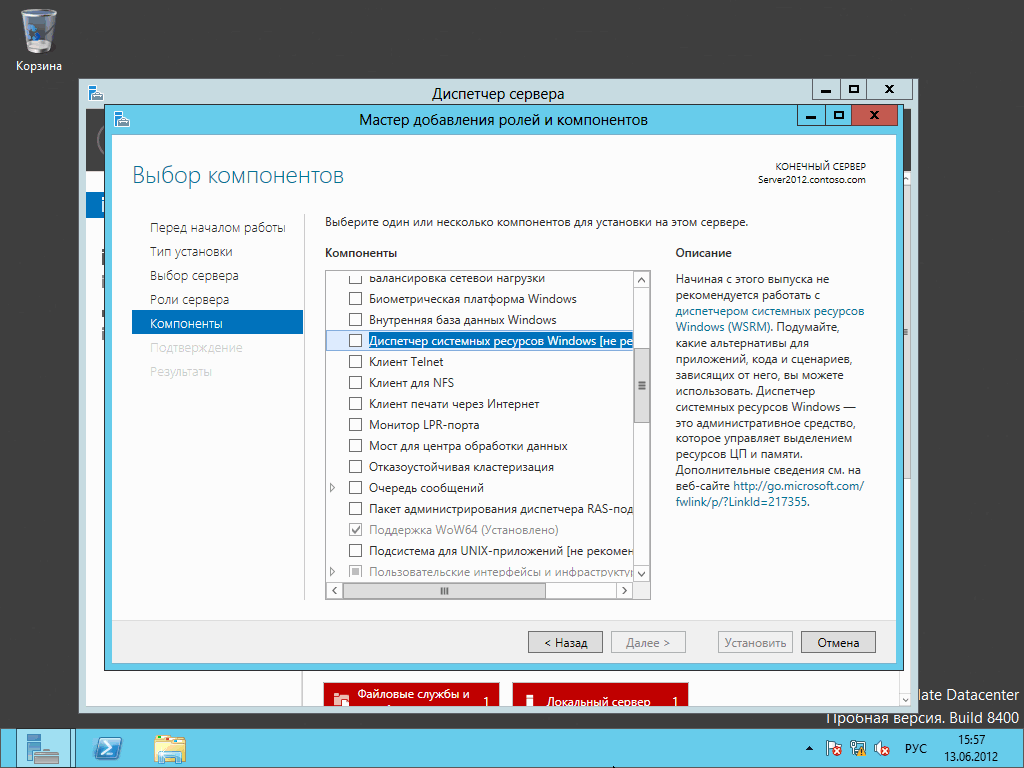Enable the Клиент Telnet checkbox

click(x=355, y=362)
